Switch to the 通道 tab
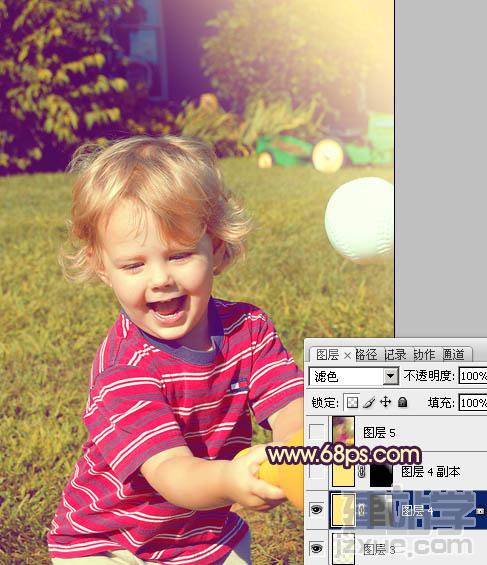Viewport: 487px width, 565px height. pos(454,355)
